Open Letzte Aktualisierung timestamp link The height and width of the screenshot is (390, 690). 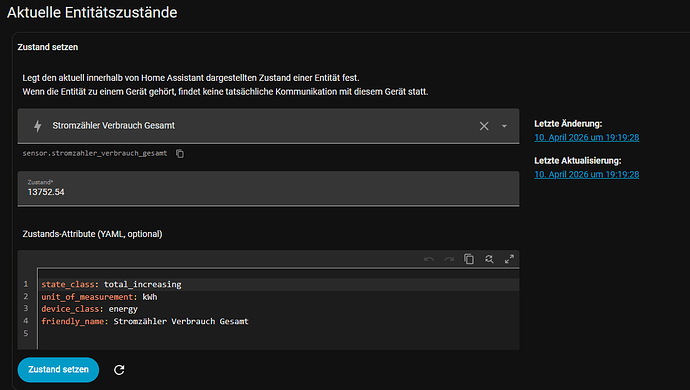click(x=587, y=174)
